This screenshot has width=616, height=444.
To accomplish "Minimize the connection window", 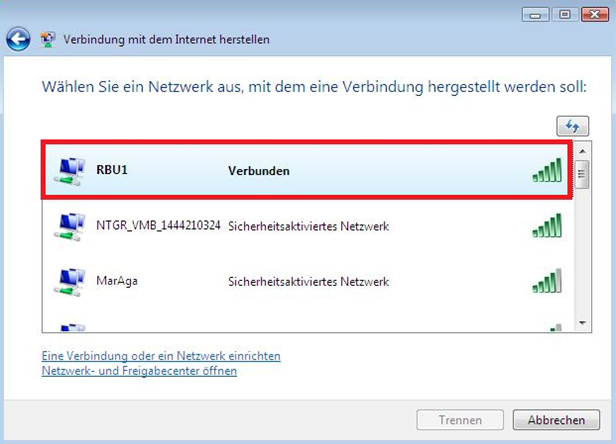I will [535, 15].
